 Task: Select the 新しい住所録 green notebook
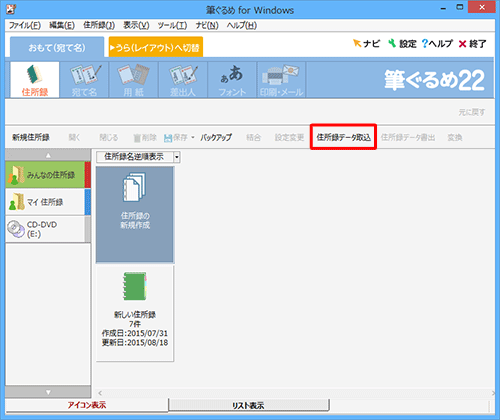135,313
